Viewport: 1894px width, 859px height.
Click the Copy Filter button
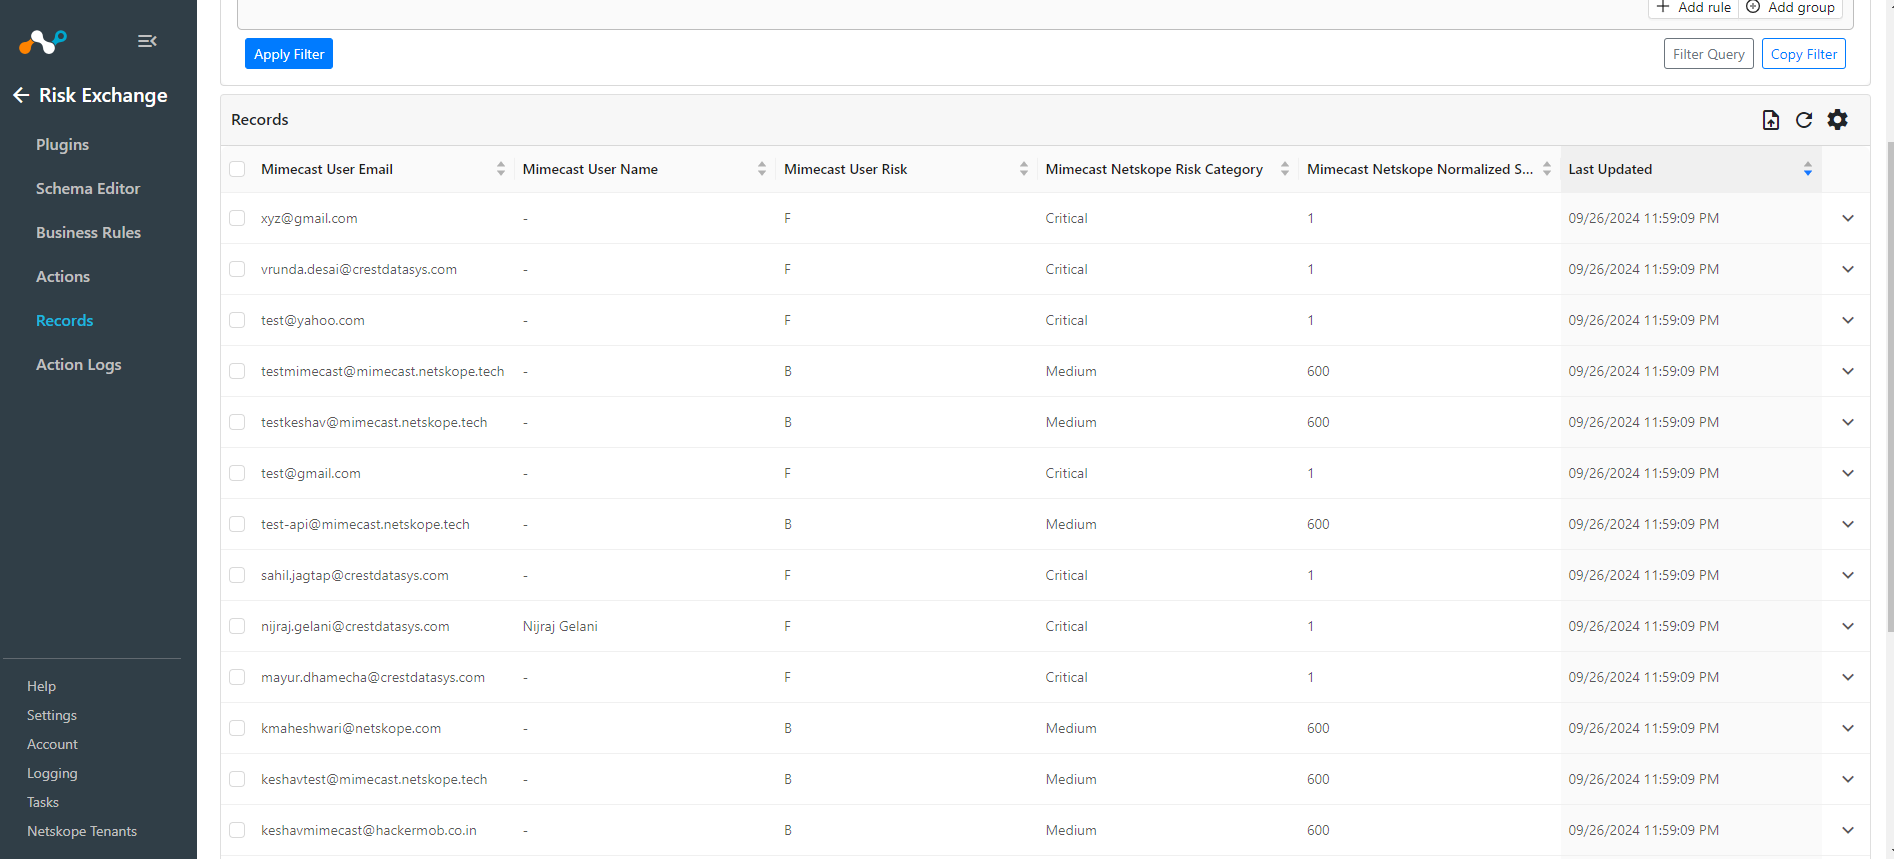point(1803,54)
